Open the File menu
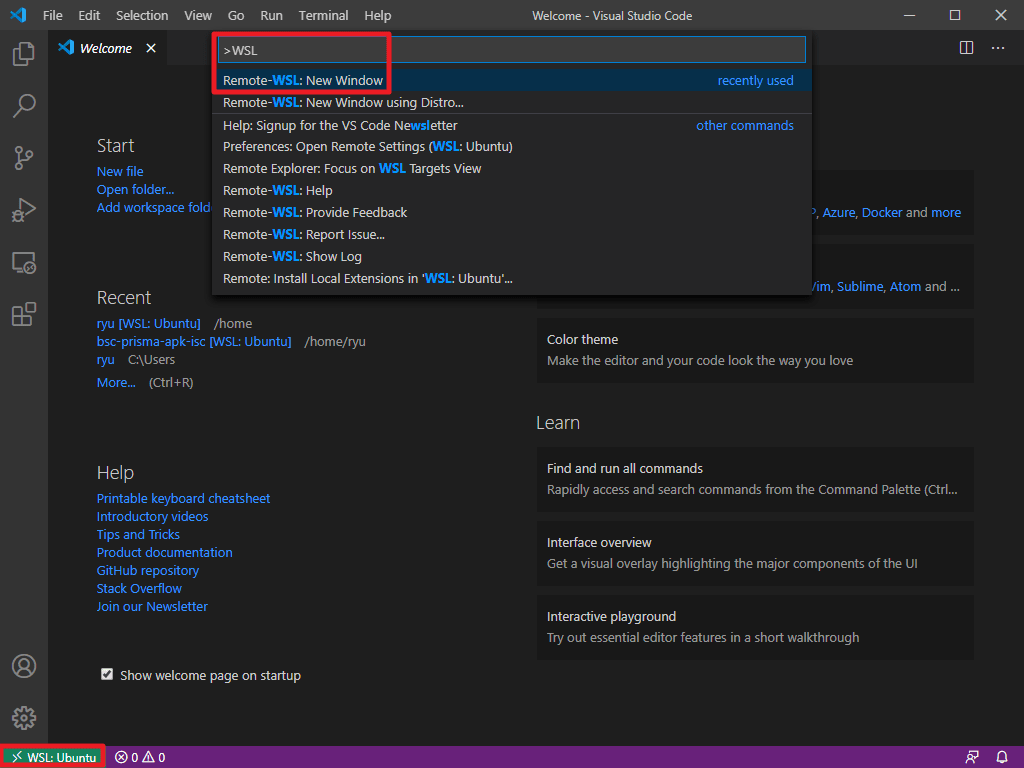 coord(52,15)
